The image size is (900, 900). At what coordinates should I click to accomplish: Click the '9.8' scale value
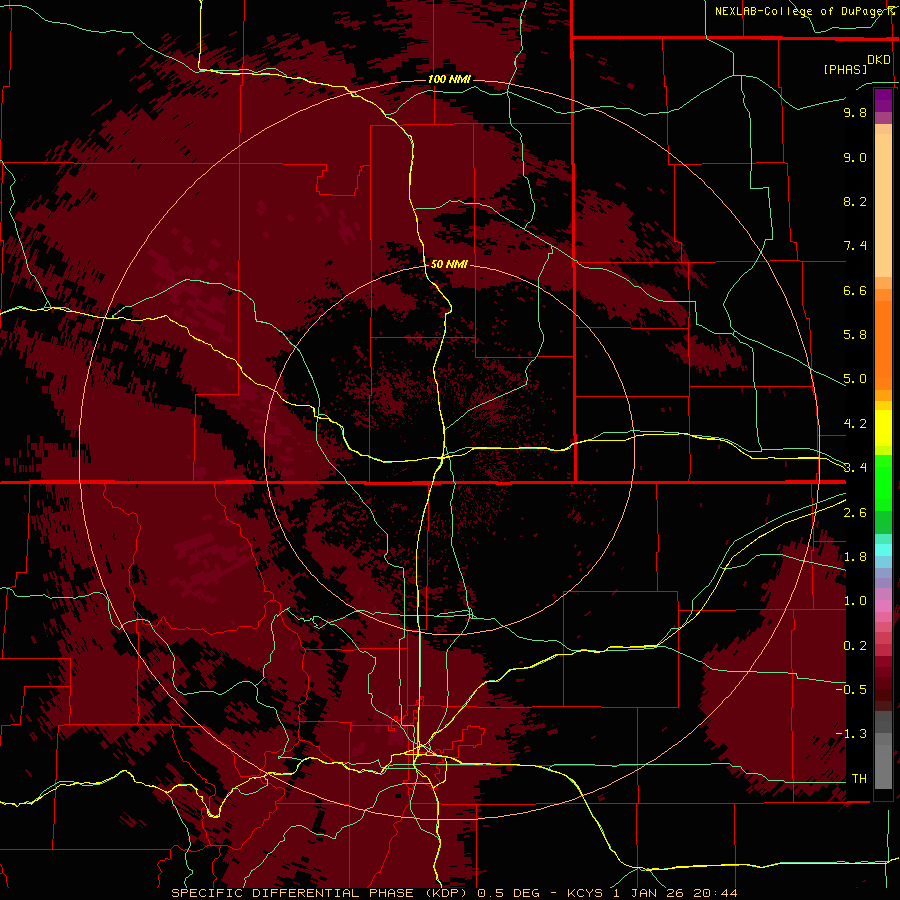coord(855,112)
